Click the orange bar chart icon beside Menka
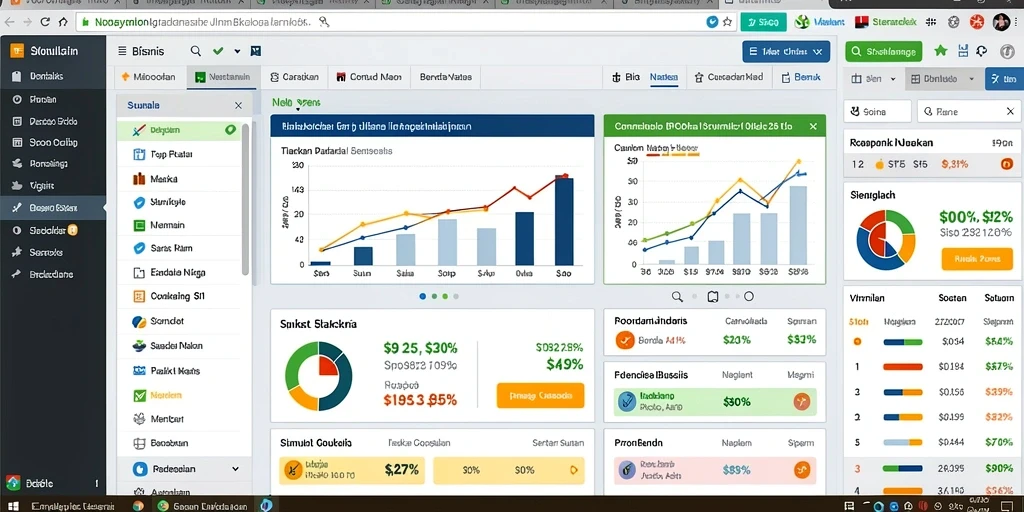This screenshot has height=512, width=1024. 138,178
